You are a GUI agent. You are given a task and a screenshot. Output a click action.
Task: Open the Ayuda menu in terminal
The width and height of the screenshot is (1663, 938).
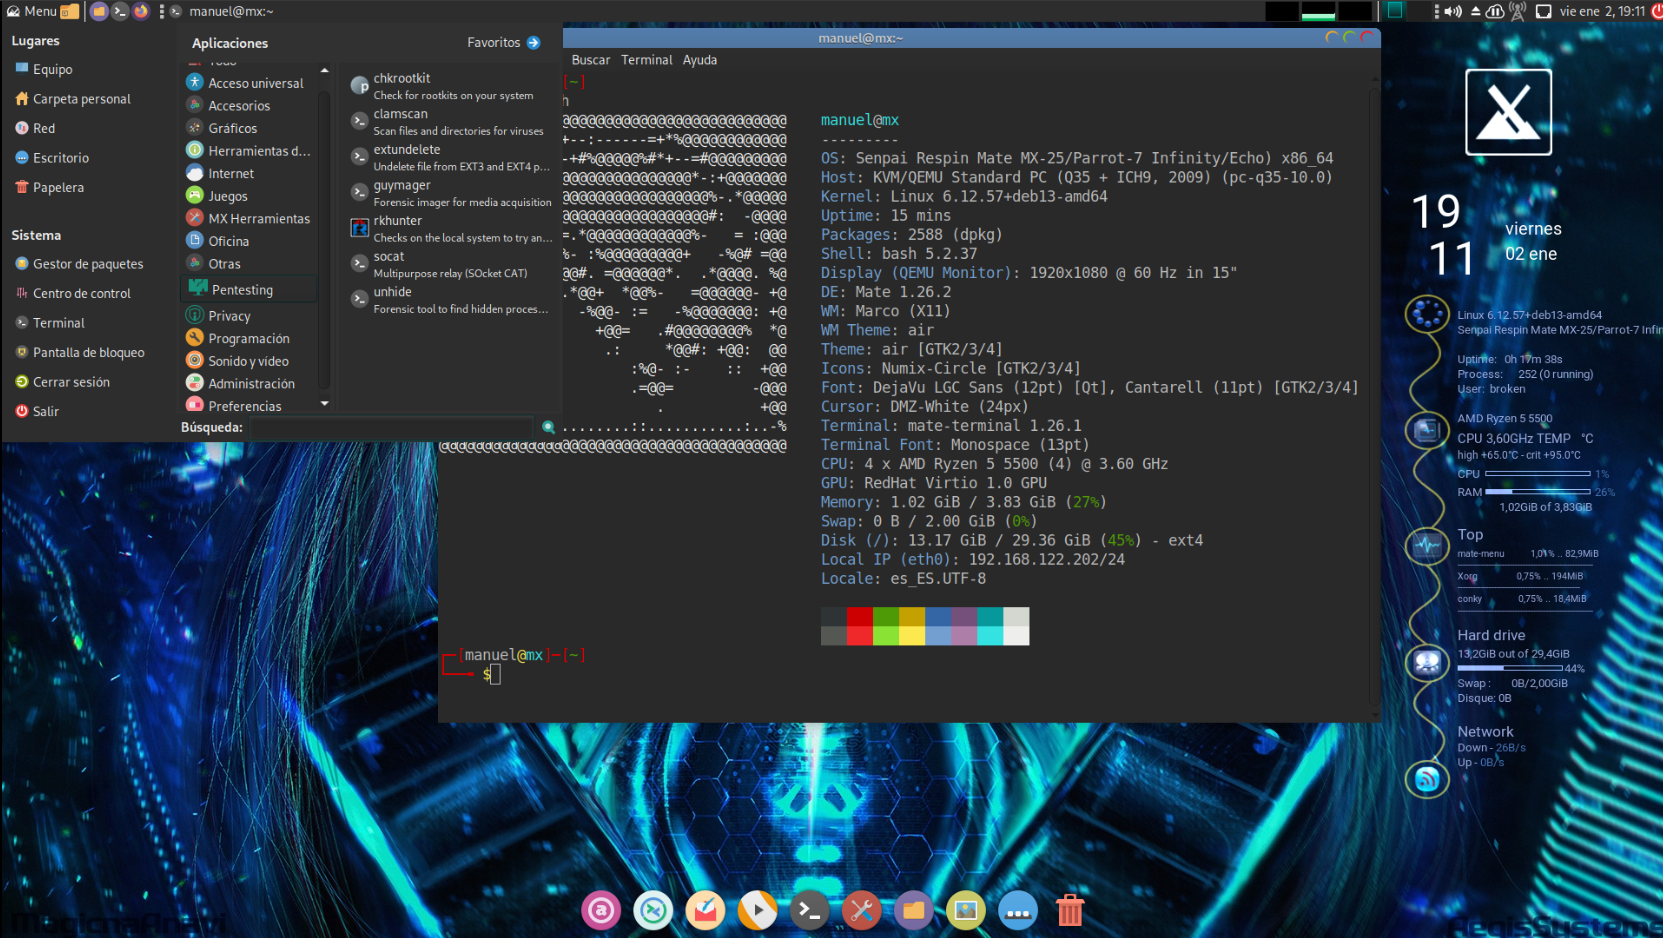(699, 60)
